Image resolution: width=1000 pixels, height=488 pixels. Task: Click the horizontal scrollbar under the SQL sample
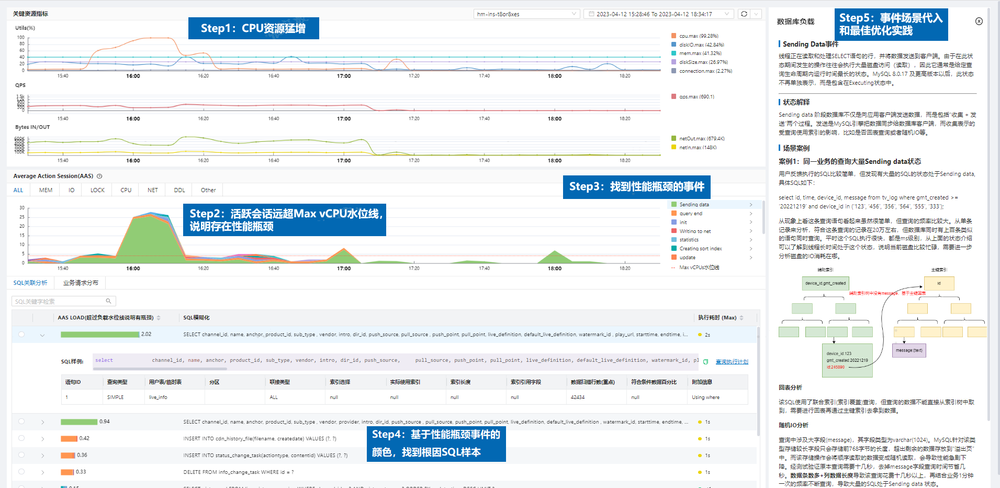pos(159,368)
